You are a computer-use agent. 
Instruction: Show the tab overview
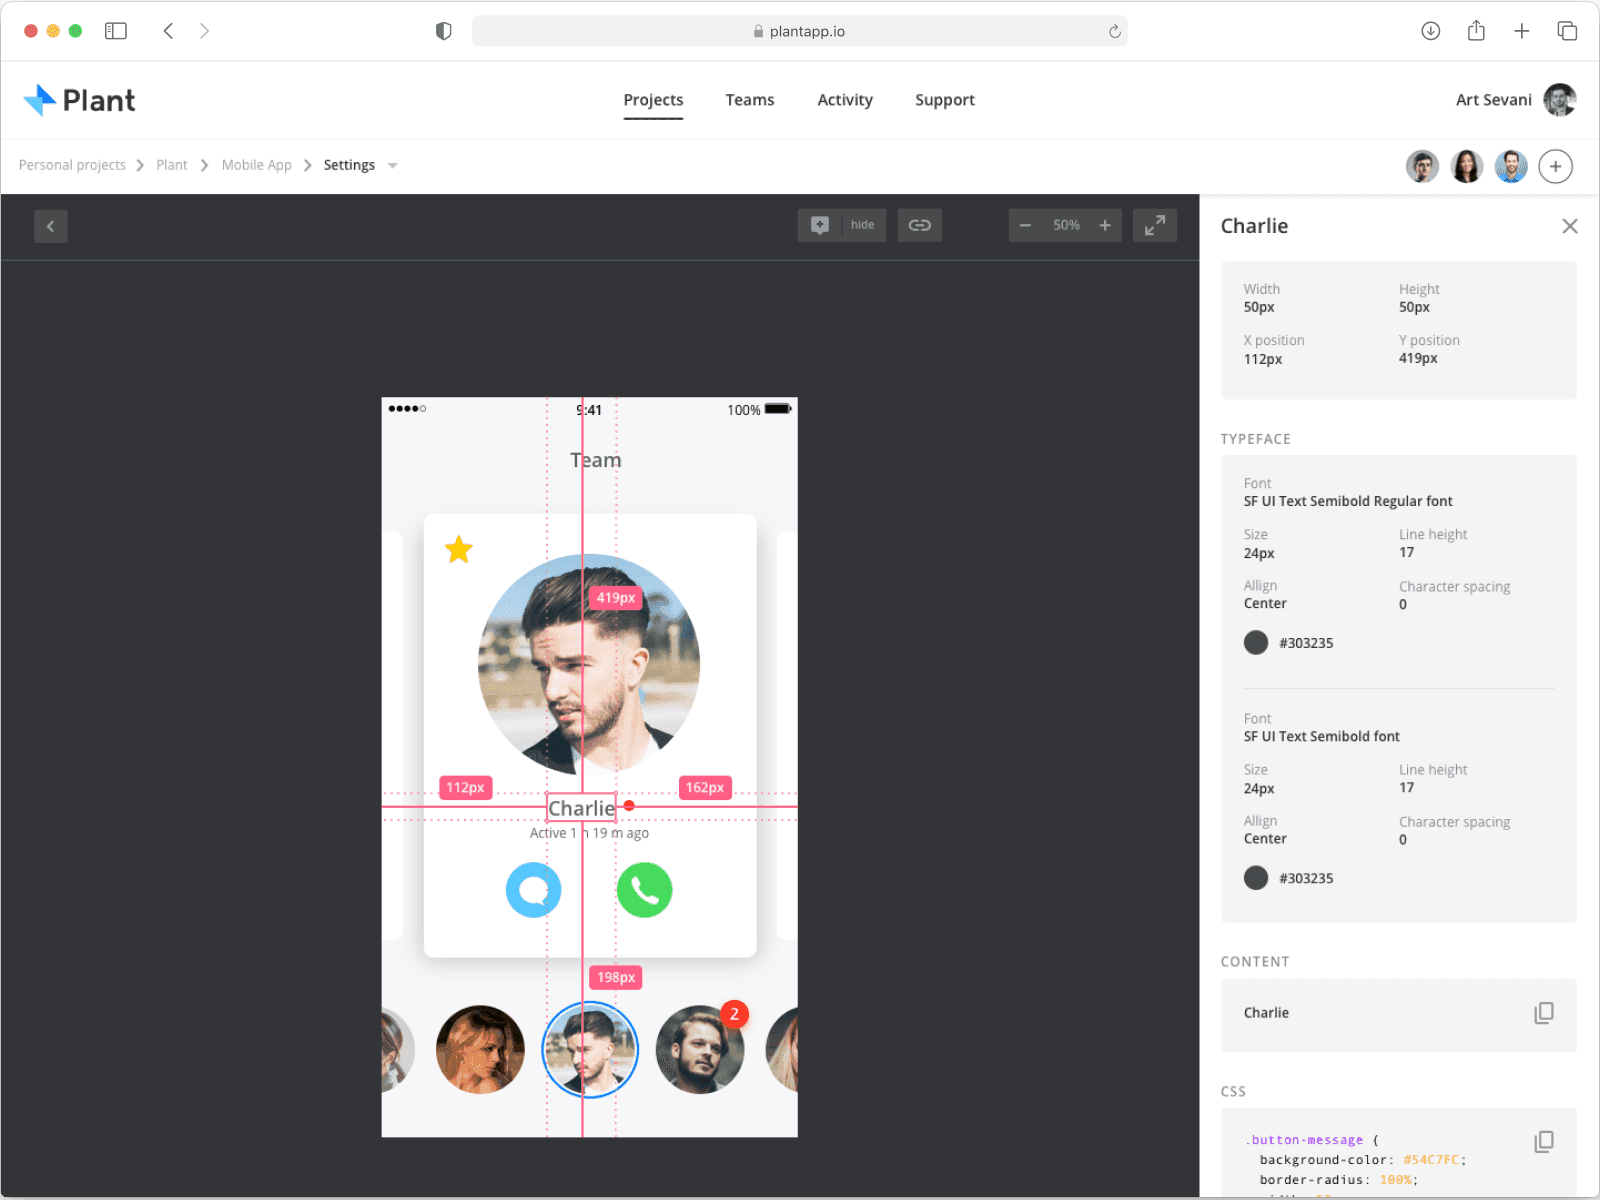click(1567, 31)
